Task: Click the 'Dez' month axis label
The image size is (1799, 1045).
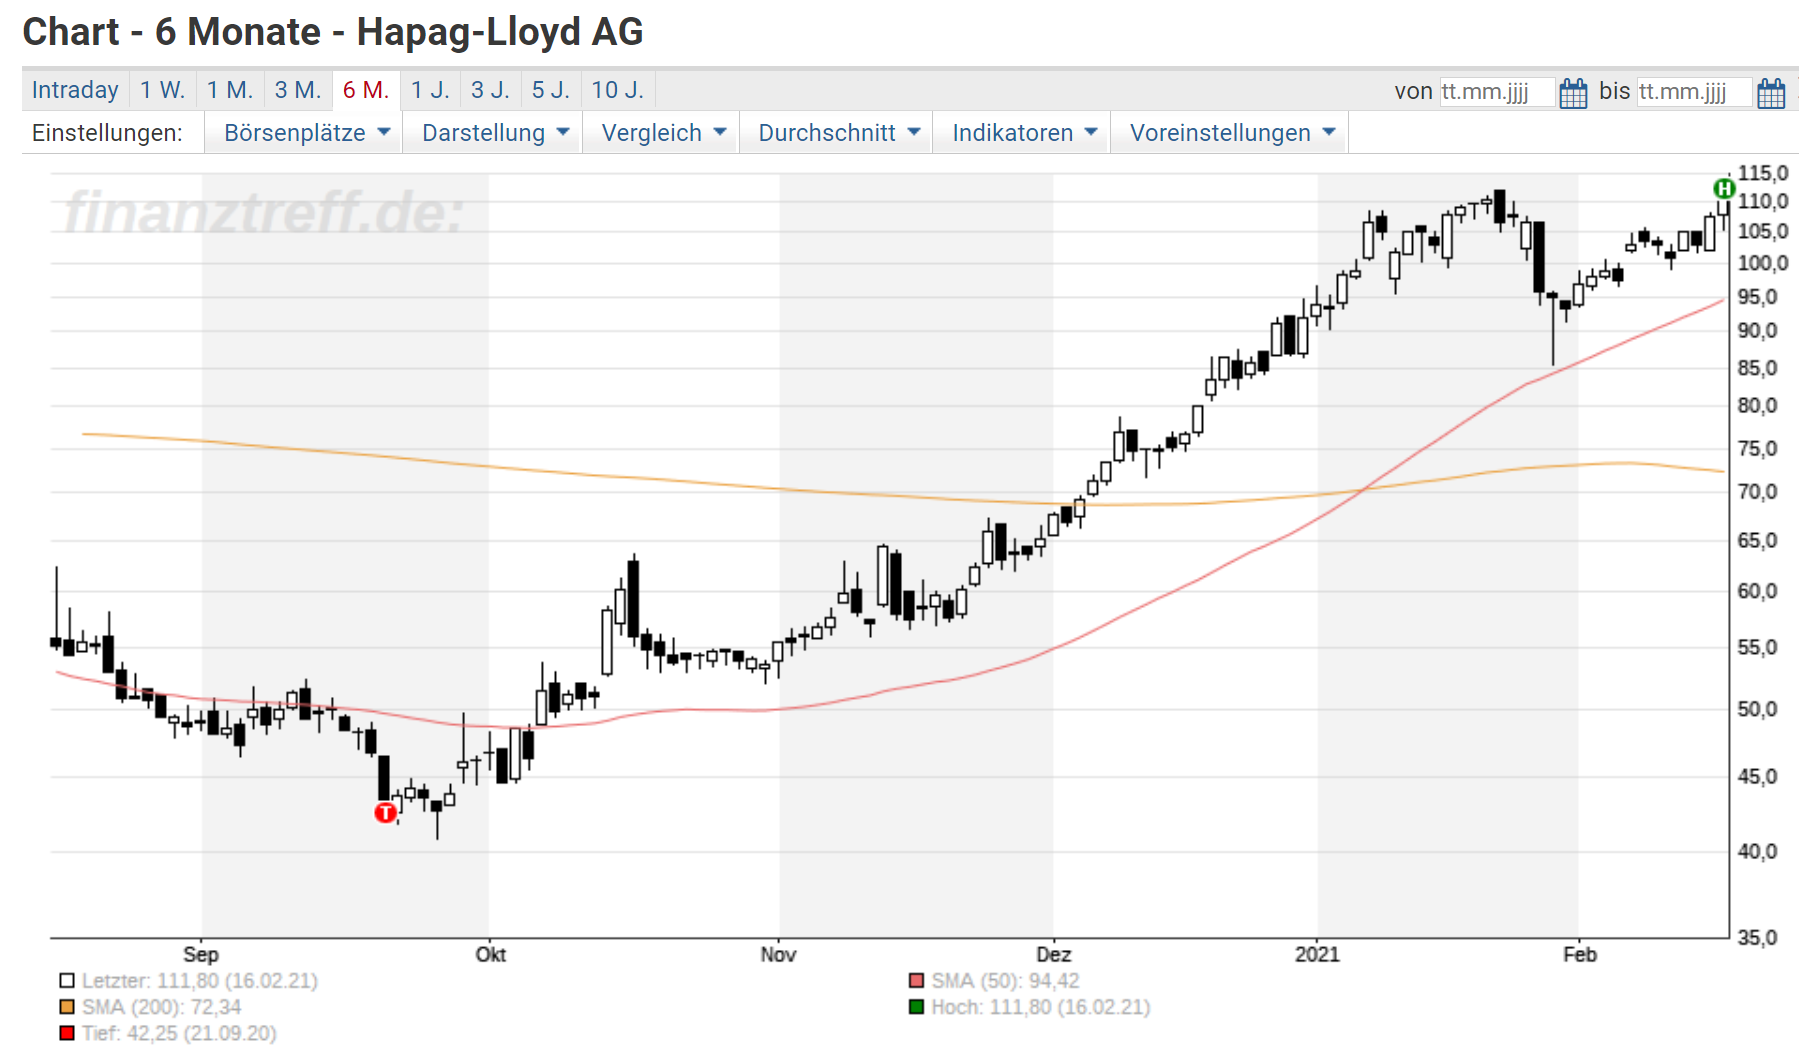Action: (x=1053, y=954)
